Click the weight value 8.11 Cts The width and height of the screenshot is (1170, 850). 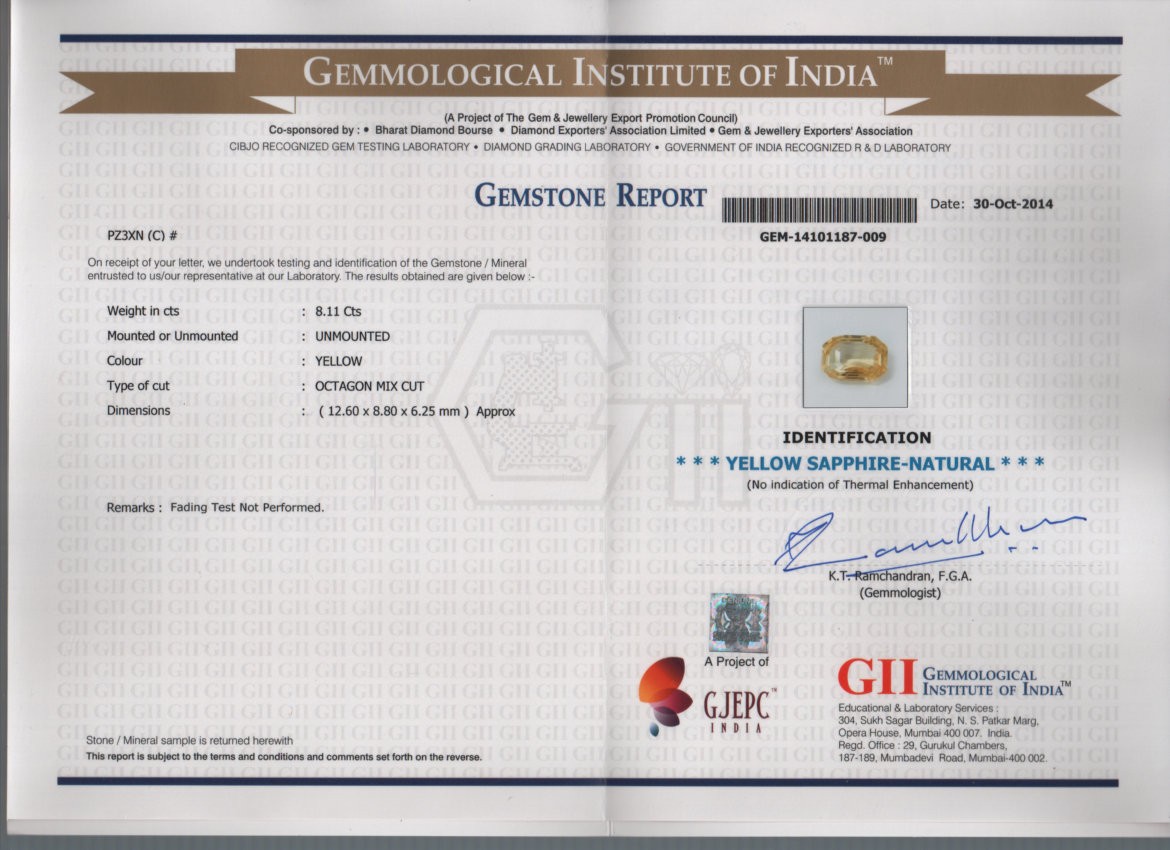(338, 311)
